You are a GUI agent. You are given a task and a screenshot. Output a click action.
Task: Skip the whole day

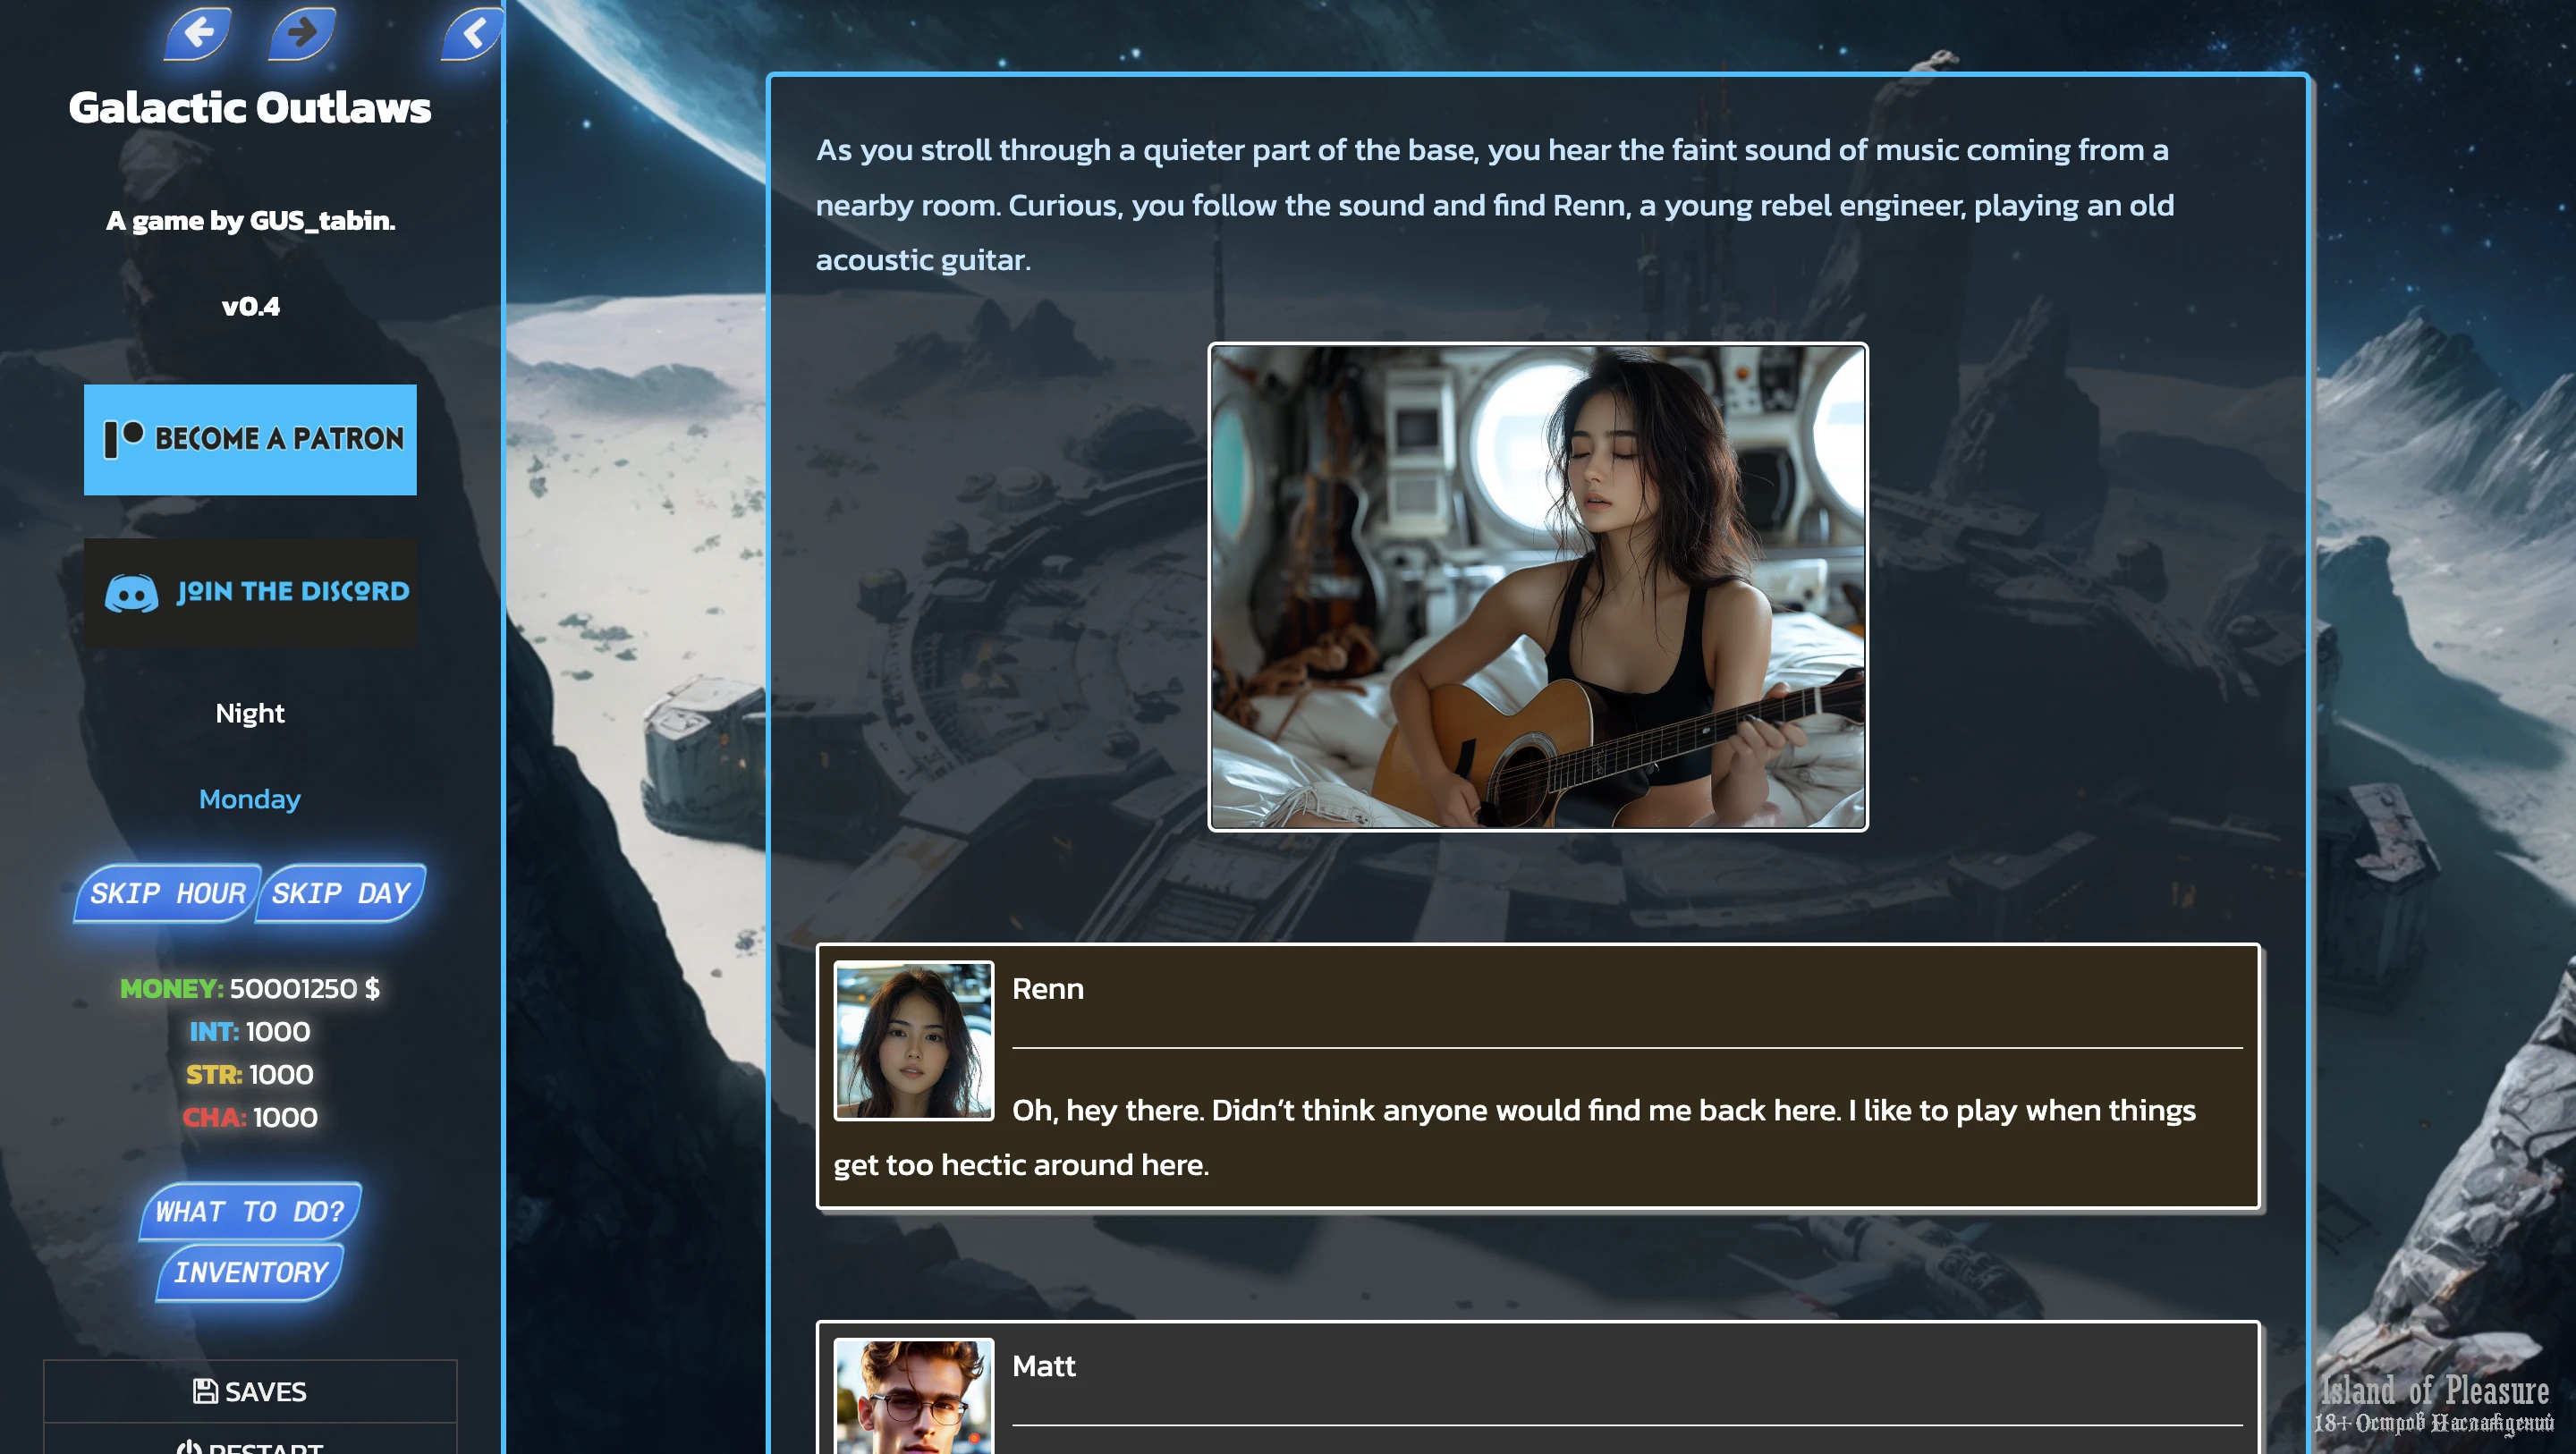coord(341,892)
